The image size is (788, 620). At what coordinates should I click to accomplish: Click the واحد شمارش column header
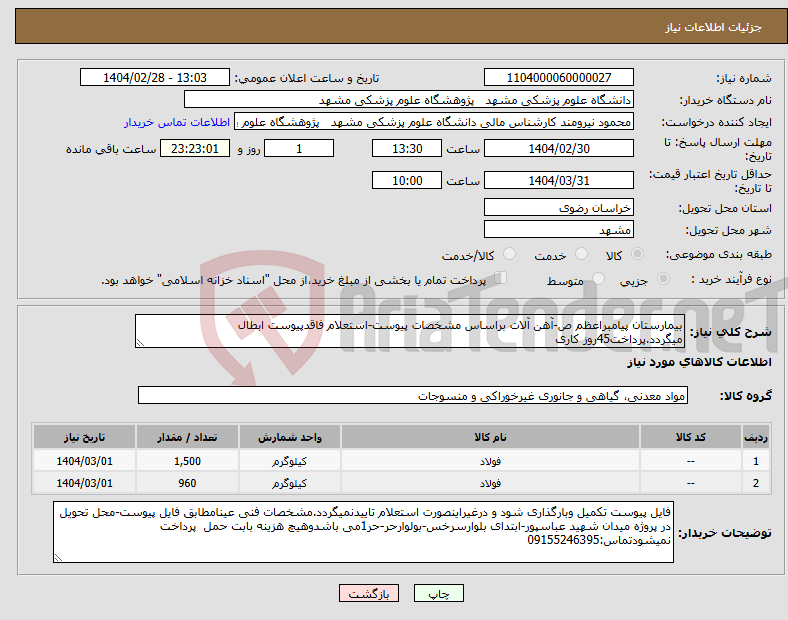290,437
